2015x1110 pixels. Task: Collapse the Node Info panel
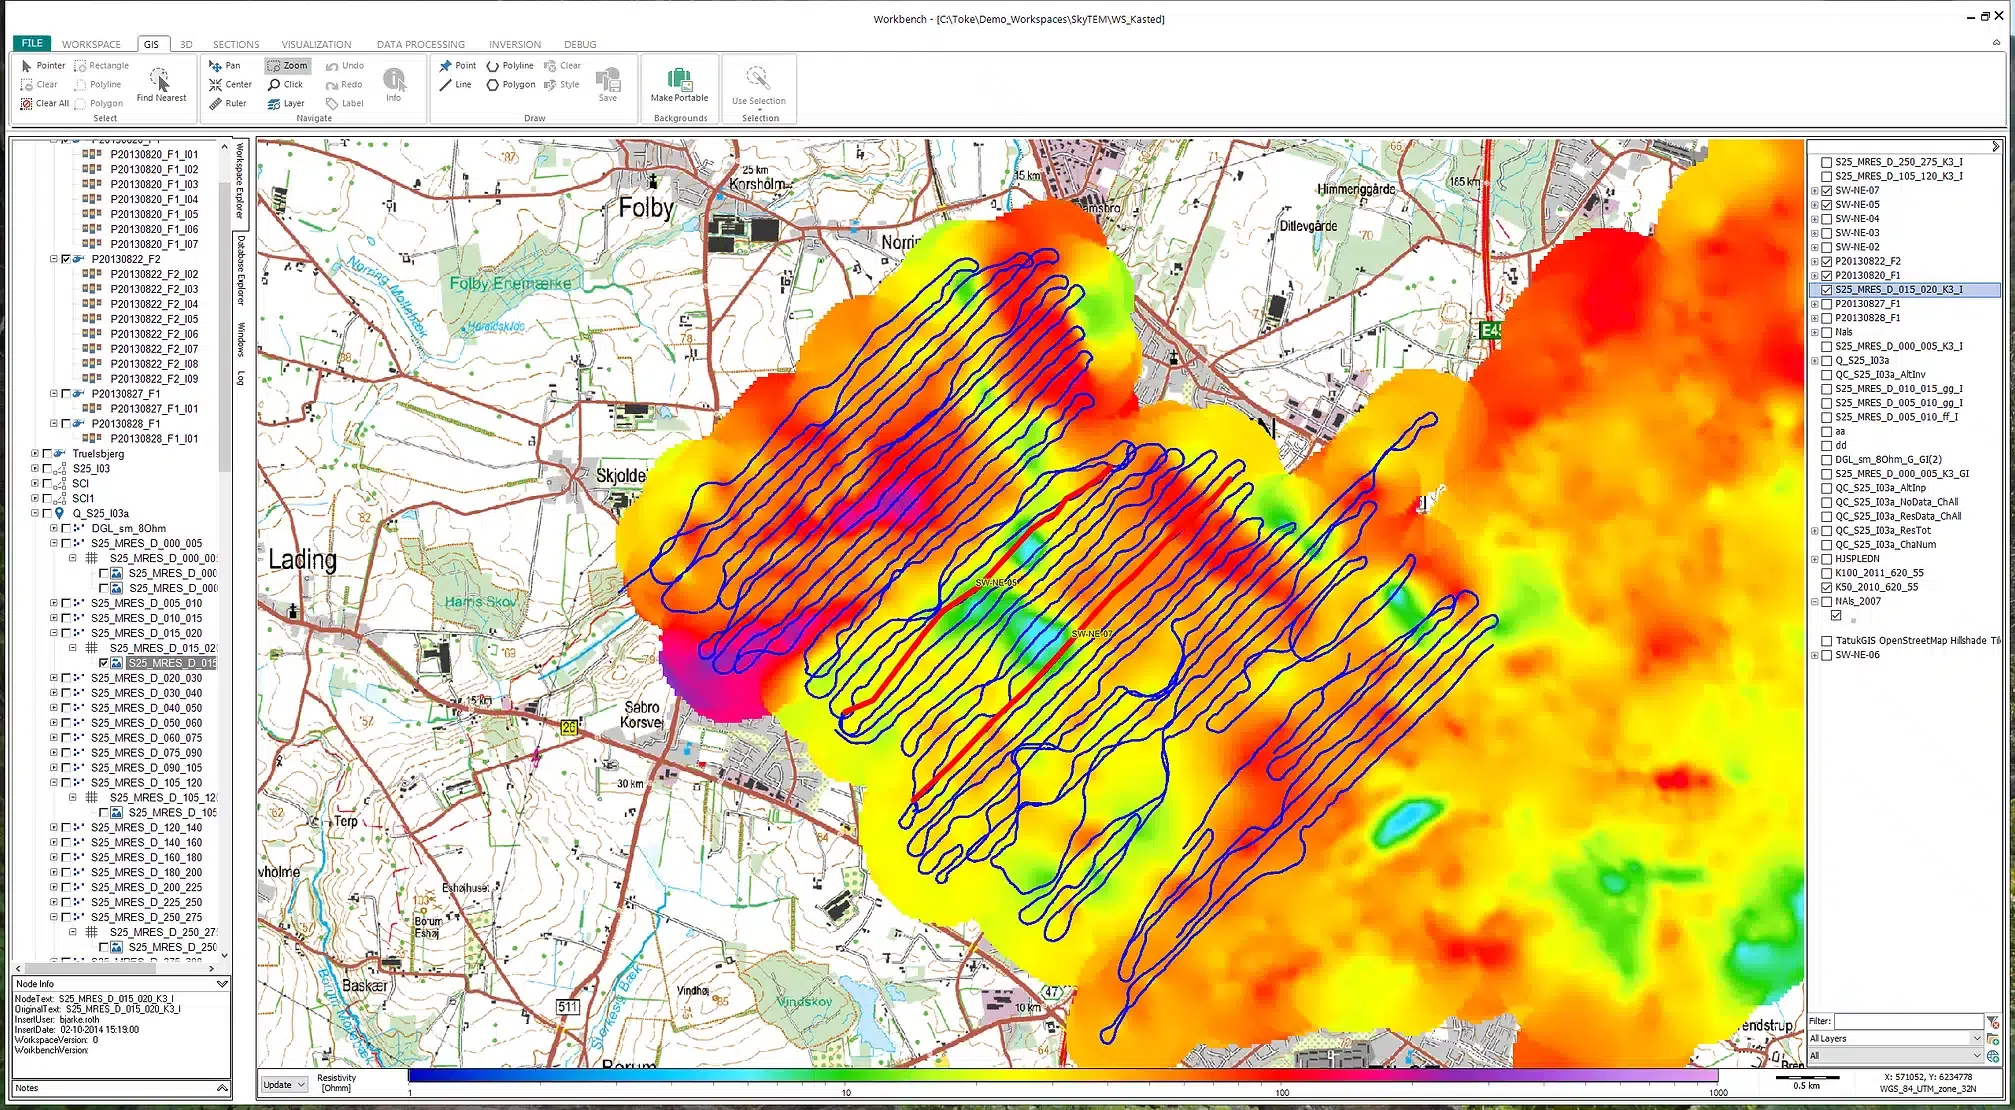click(222, 984)
